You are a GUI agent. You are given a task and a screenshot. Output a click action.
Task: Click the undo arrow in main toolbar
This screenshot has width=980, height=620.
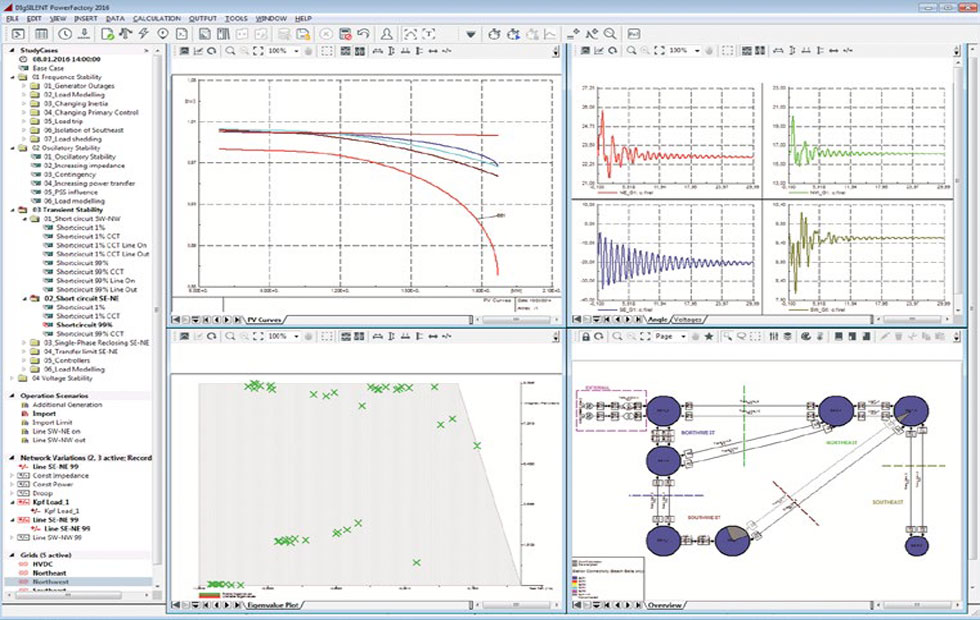tap(363, 34)
